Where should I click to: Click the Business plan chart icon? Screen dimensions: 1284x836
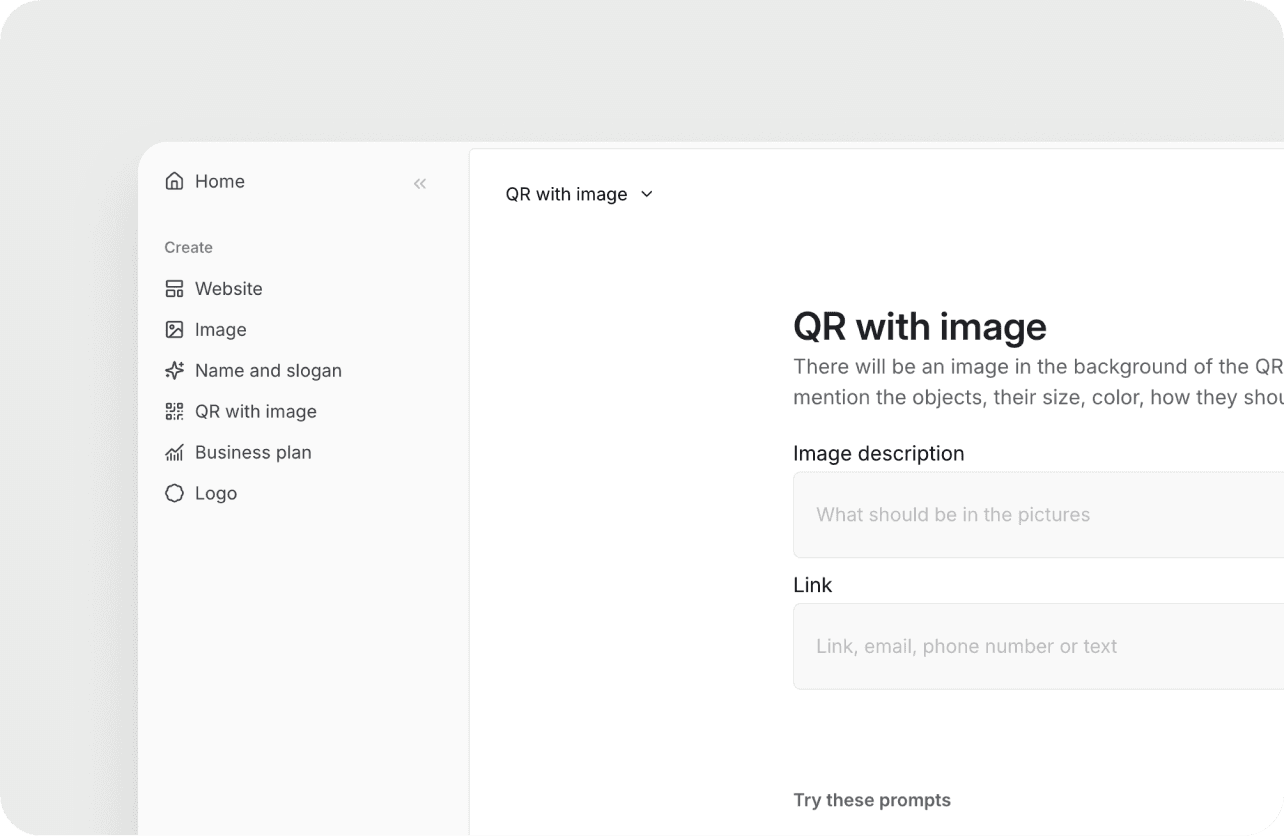(x=174, y=453)
